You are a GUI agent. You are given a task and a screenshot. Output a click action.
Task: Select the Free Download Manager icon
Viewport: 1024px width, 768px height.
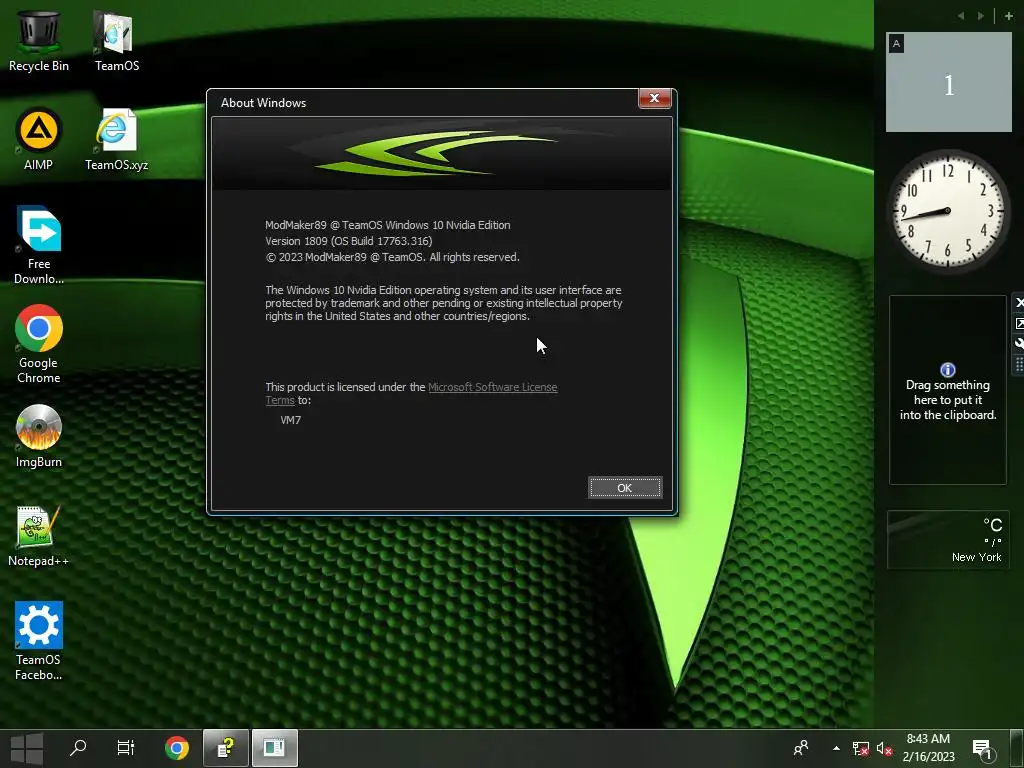click(x=39, y=246)
